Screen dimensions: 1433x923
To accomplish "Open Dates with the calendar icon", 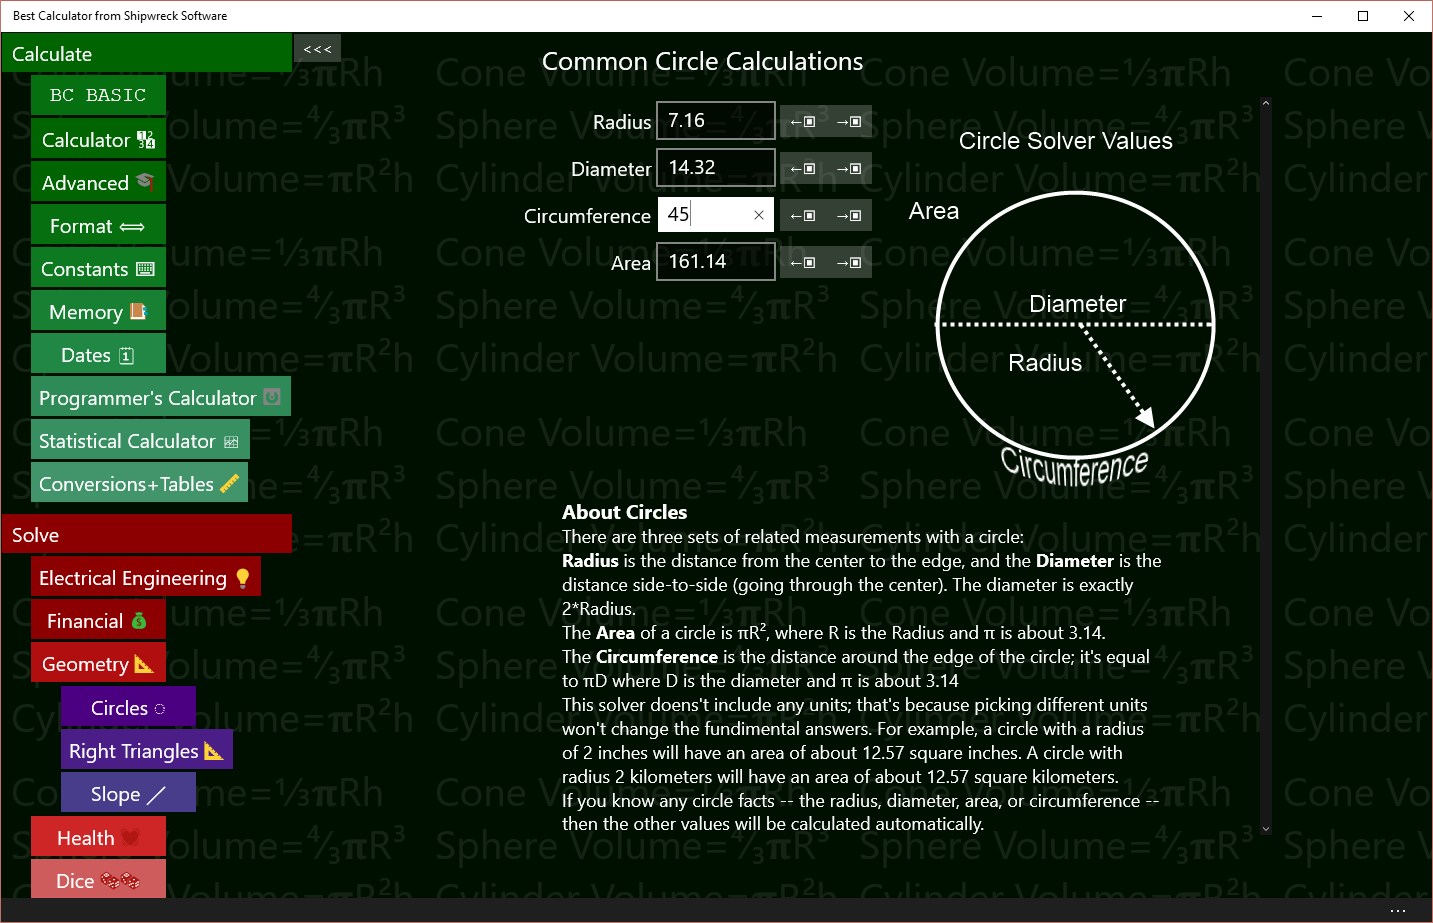I will (97, 354).
